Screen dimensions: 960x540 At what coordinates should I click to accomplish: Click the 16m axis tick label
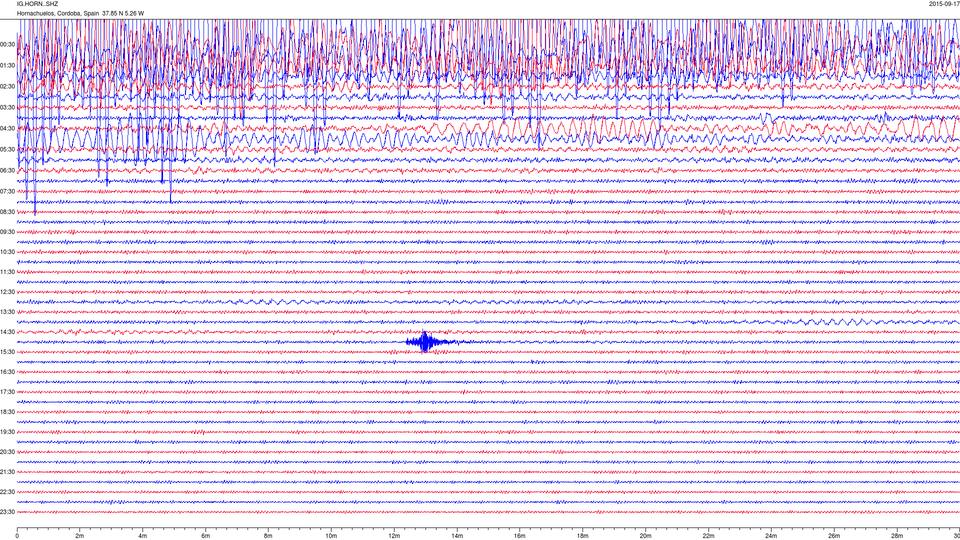(x=520, y=536)
